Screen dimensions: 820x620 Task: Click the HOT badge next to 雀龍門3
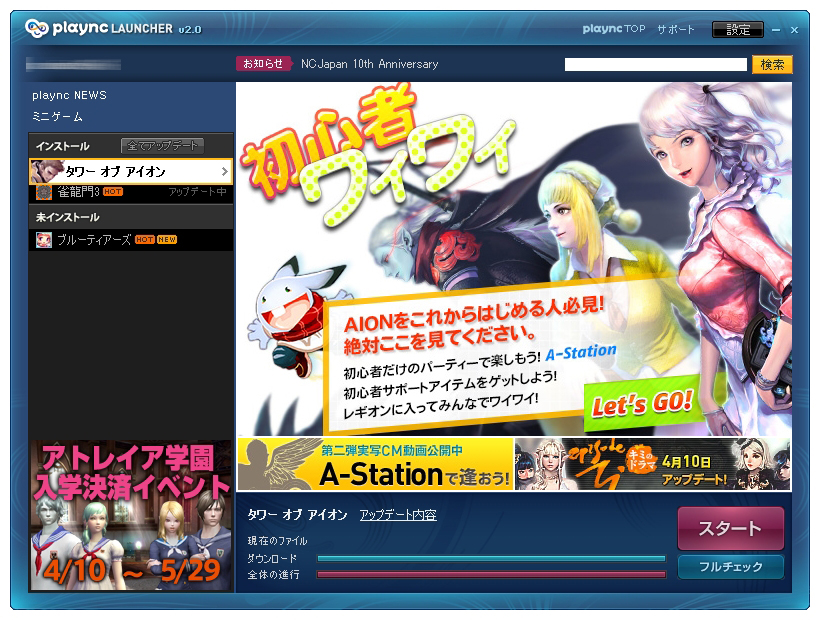point(113,192)
